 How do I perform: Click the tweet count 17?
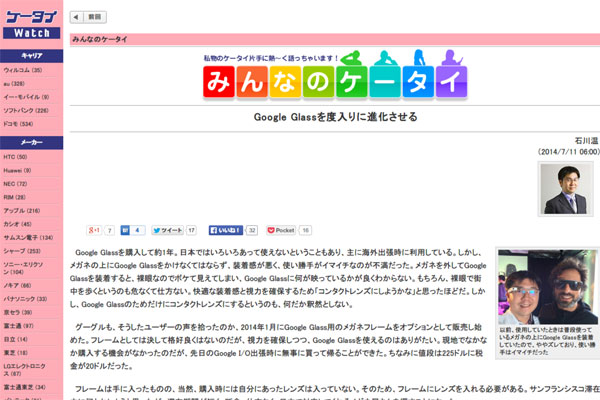(191, 230)
